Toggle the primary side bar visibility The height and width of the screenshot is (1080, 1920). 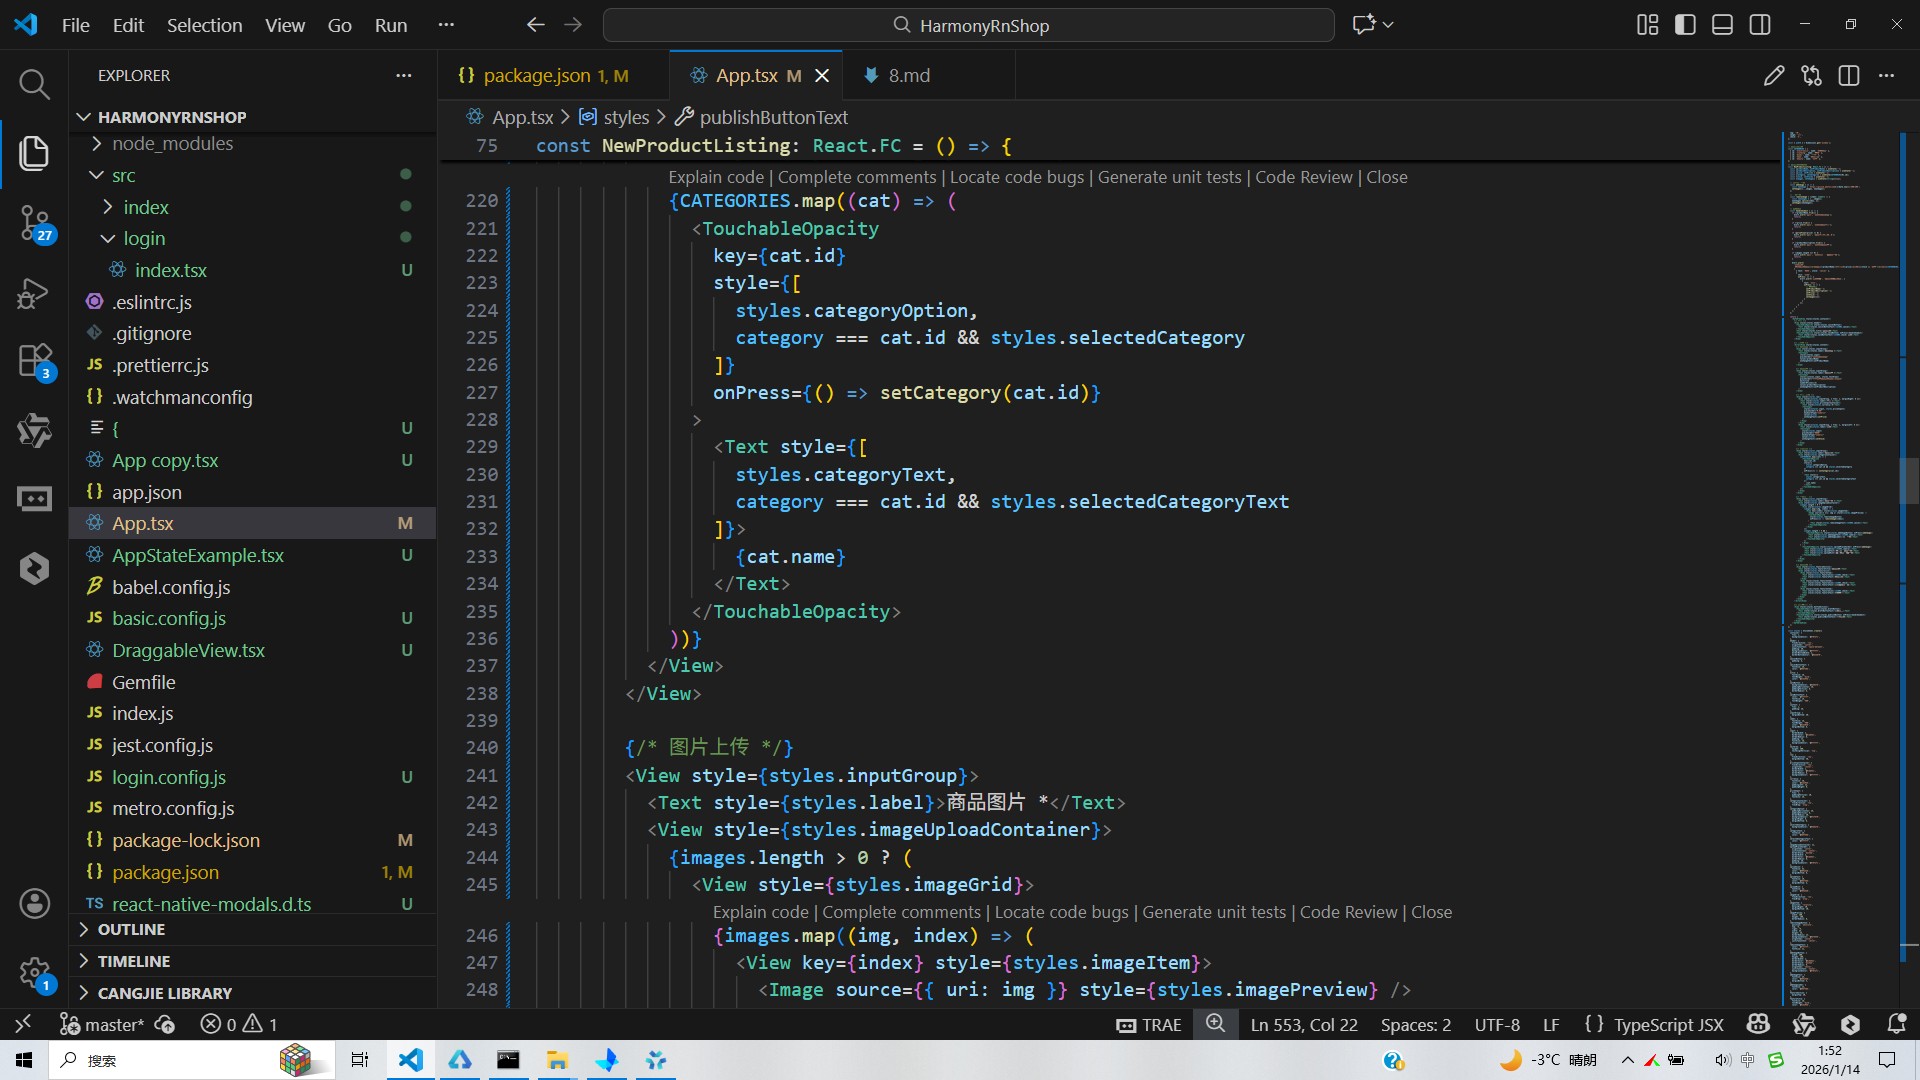[x=1685, y=25]
